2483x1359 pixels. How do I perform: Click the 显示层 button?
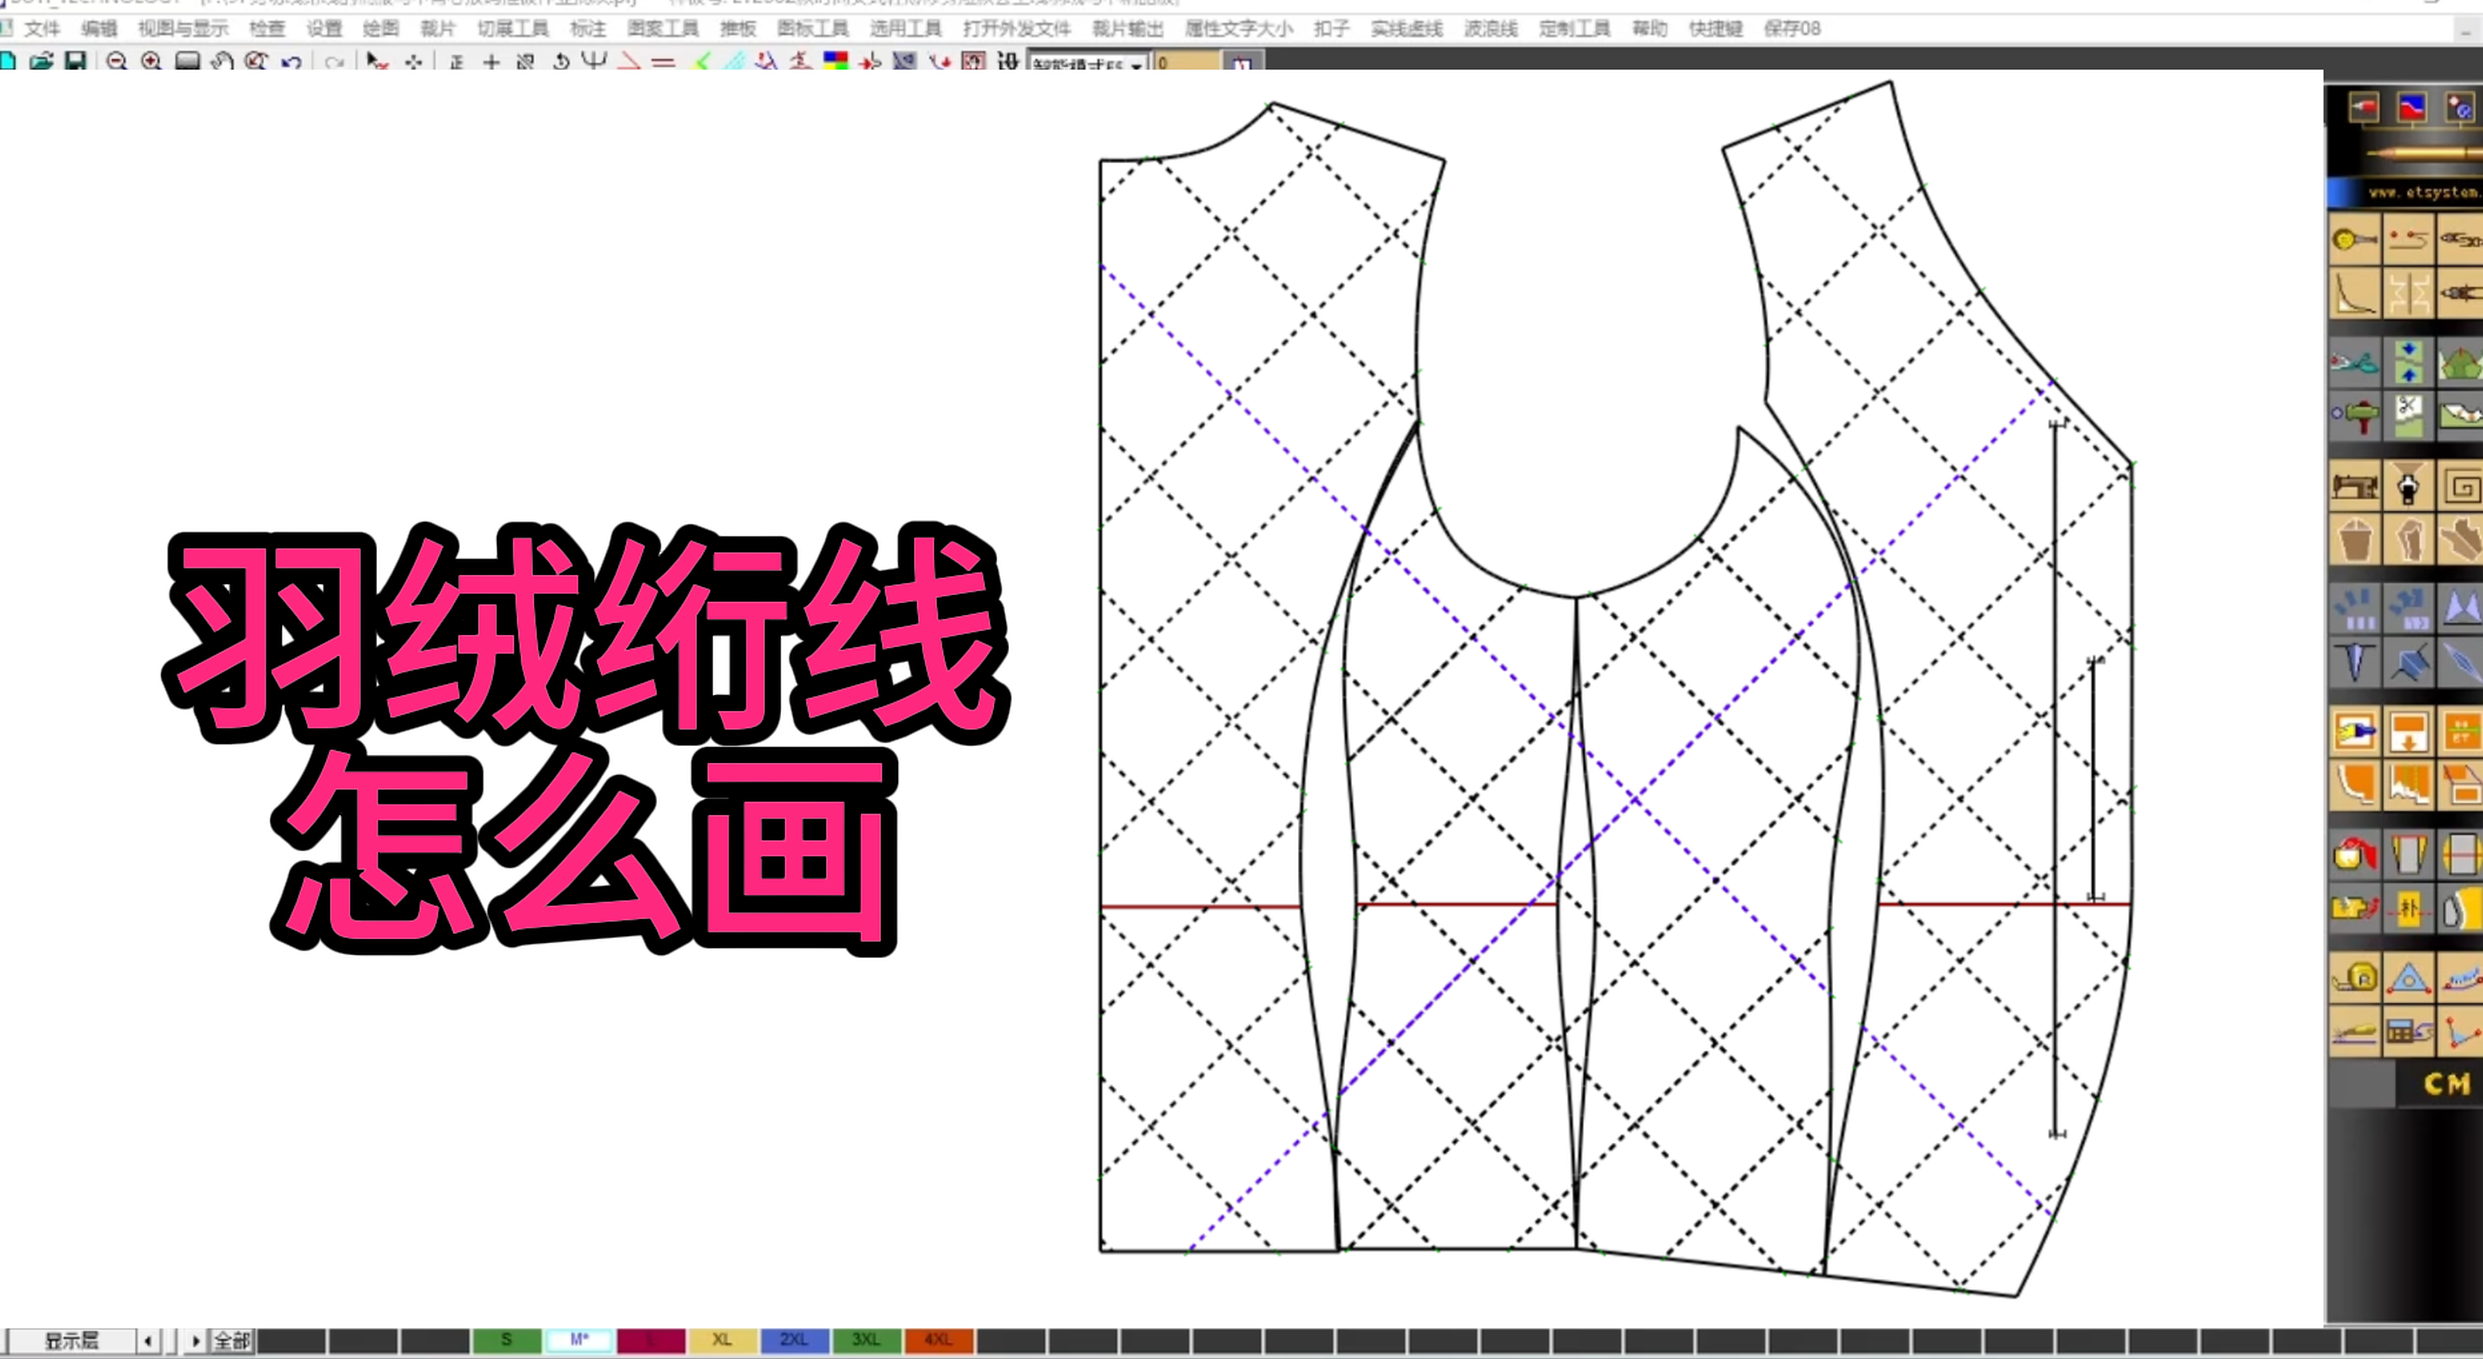pyautogui.click(x=71, y=1341)
